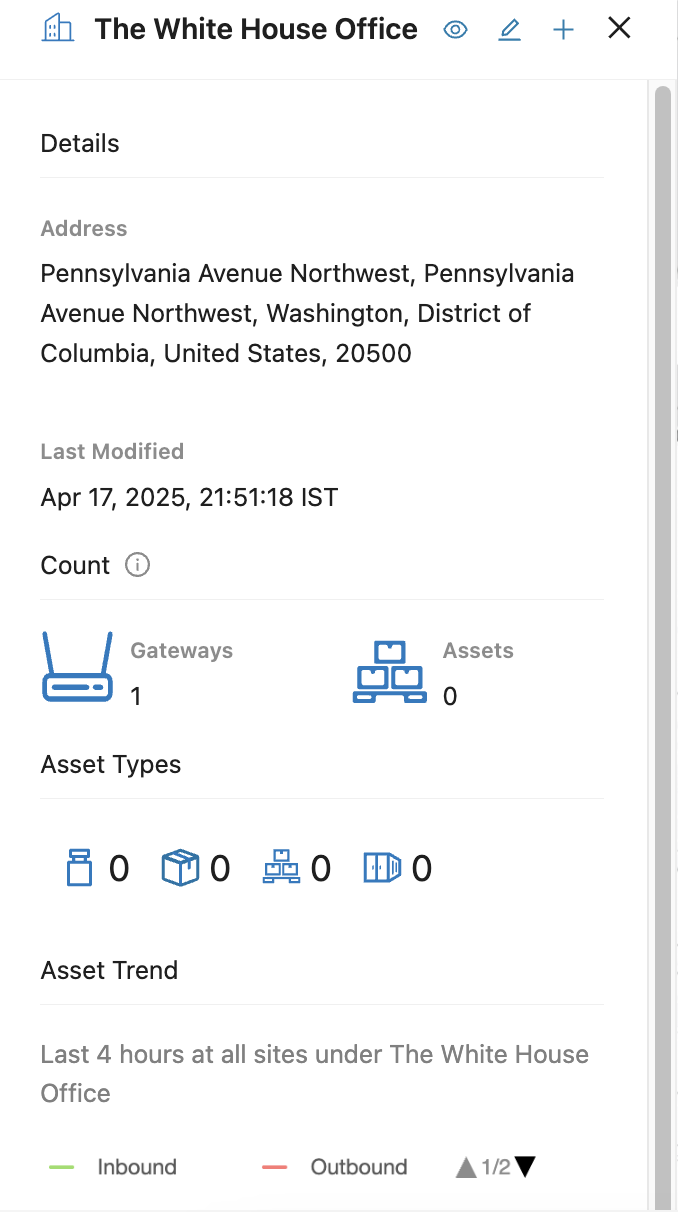Select the bottle asset type icon
Screen dimensions: 678x1212
(80, 868)
